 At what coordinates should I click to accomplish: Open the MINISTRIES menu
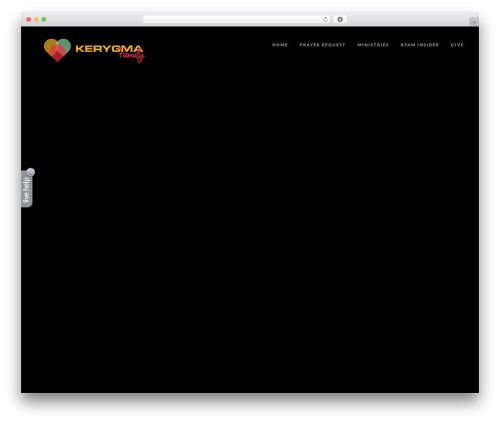coord(373,45)
